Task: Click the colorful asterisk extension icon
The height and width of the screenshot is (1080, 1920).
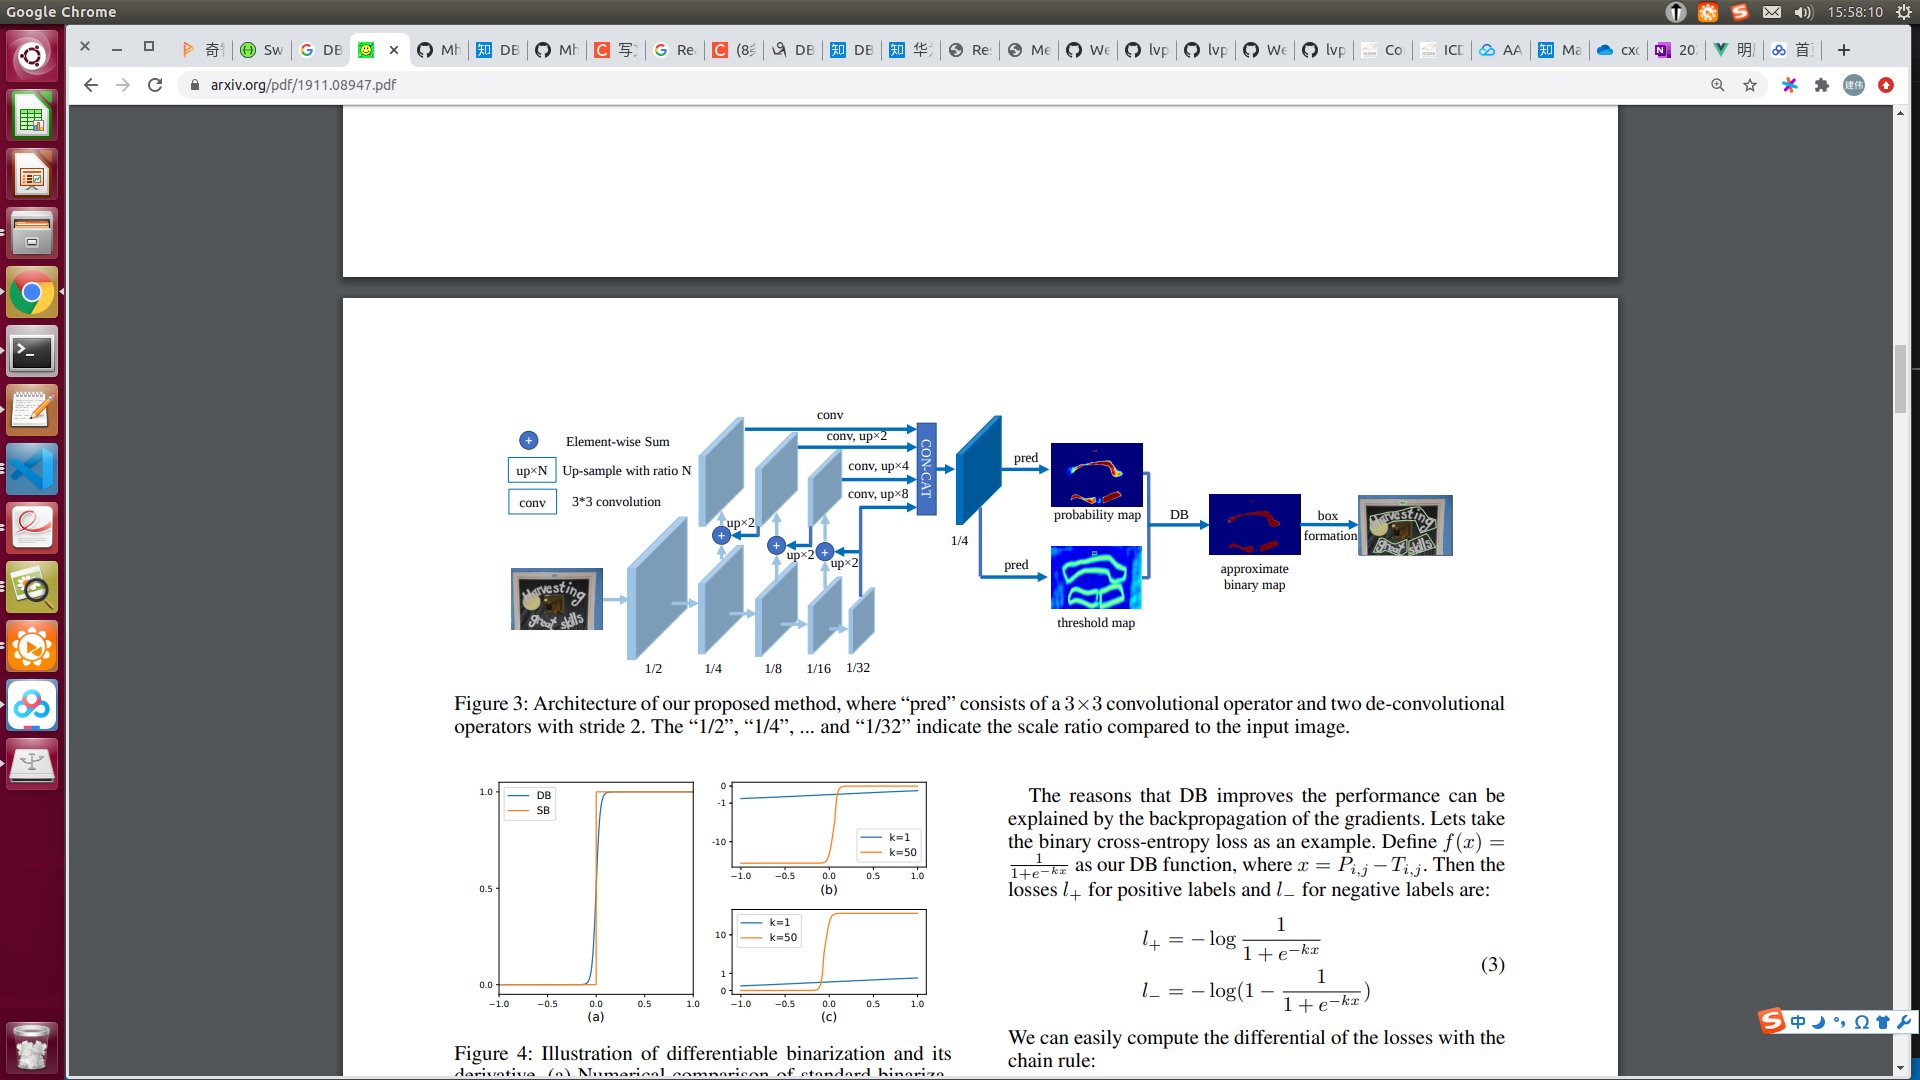Action: click(1789, 85)
